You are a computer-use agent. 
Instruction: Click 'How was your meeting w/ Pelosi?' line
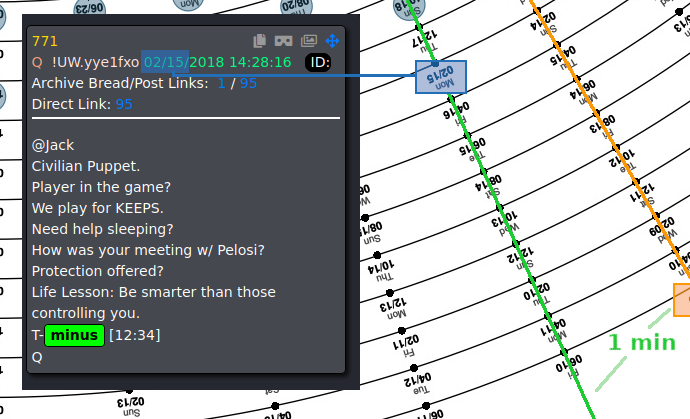(148, 250)
